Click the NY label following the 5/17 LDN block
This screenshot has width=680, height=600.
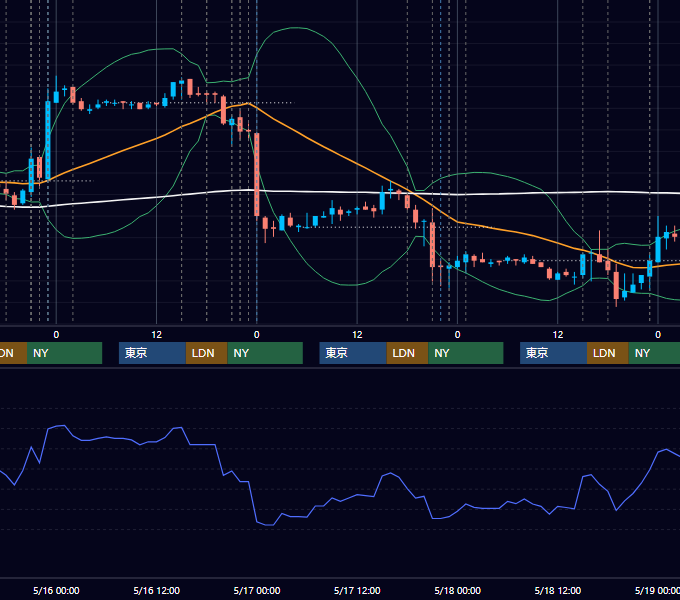click(x=466, y=353)
